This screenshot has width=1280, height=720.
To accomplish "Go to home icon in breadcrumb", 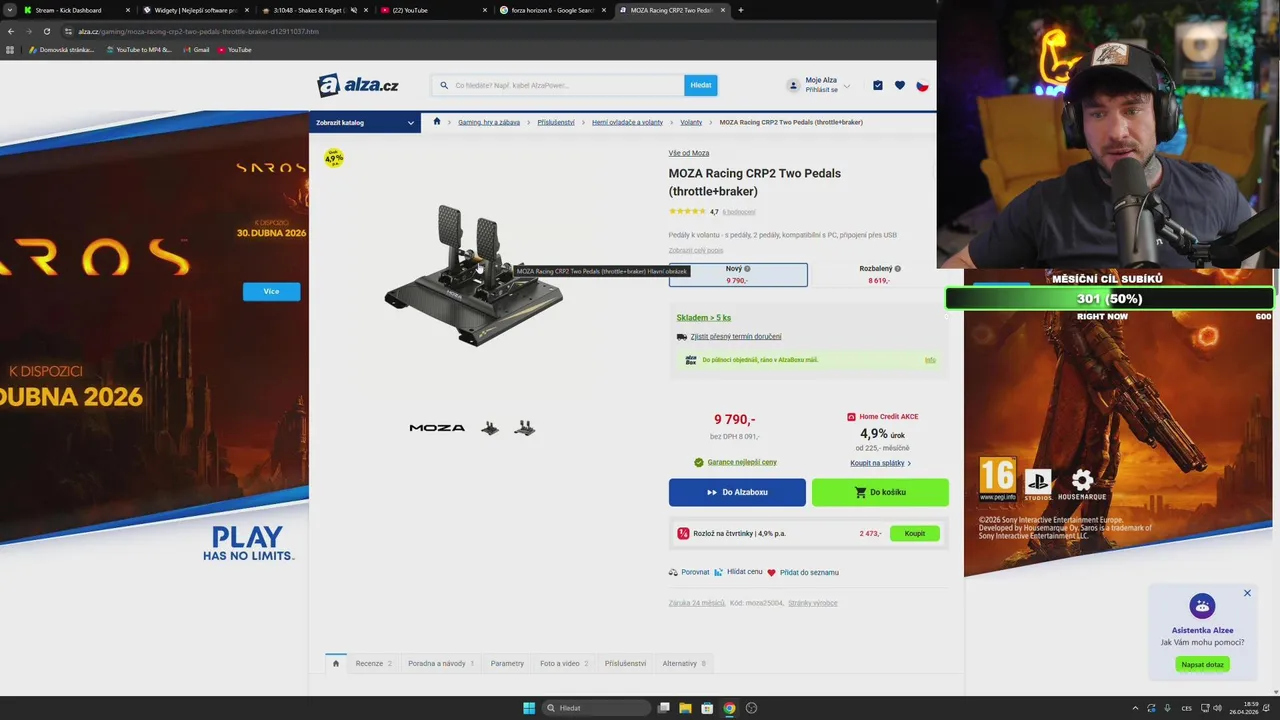I will (437, 122).
